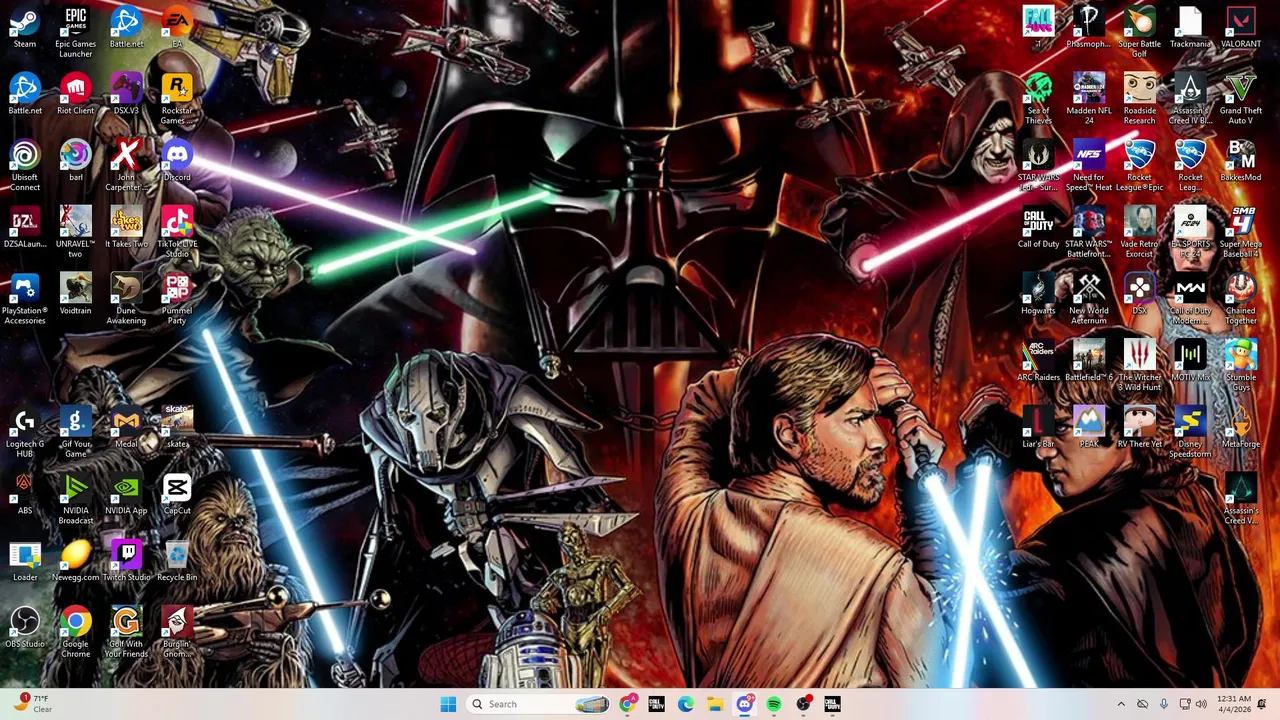
Task: Open the PlayStation Accessories icon
Action: pos(25,299)
